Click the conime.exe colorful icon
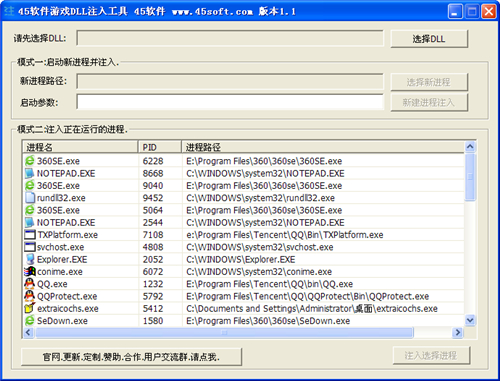Image resolution: width=500 pixels, height=381 pixels. point(29,272)
